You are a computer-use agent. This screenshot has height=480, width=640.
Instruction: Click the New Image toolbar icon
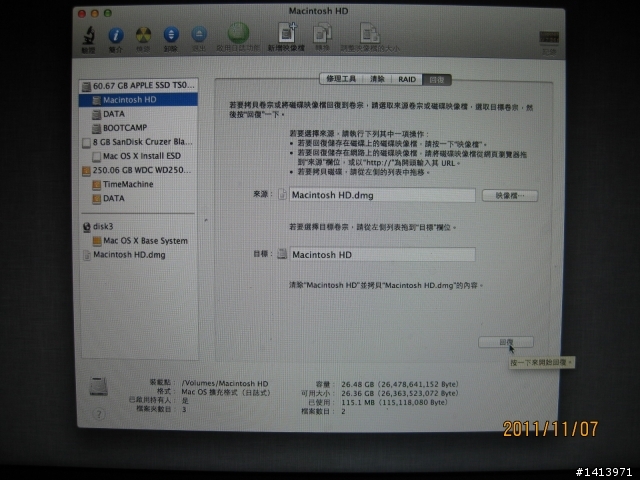tap(287, 33)
